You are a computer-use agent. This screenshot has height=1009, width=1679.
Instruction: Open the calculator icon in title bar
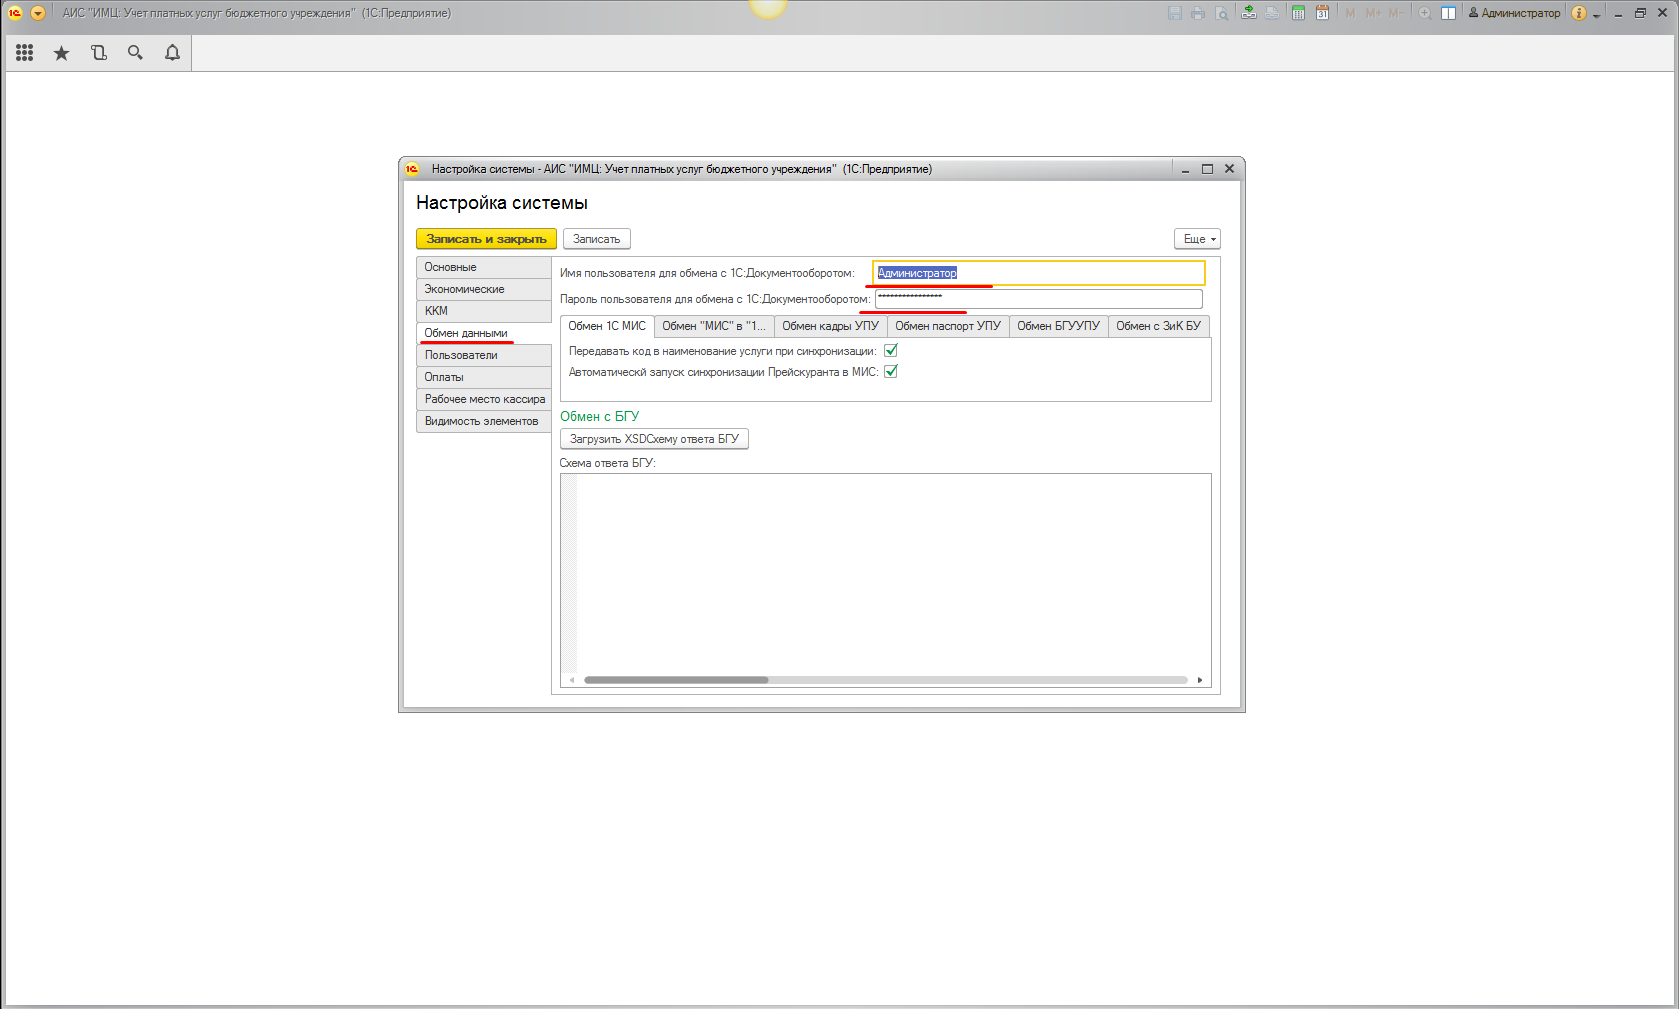tap(1298, 13)
